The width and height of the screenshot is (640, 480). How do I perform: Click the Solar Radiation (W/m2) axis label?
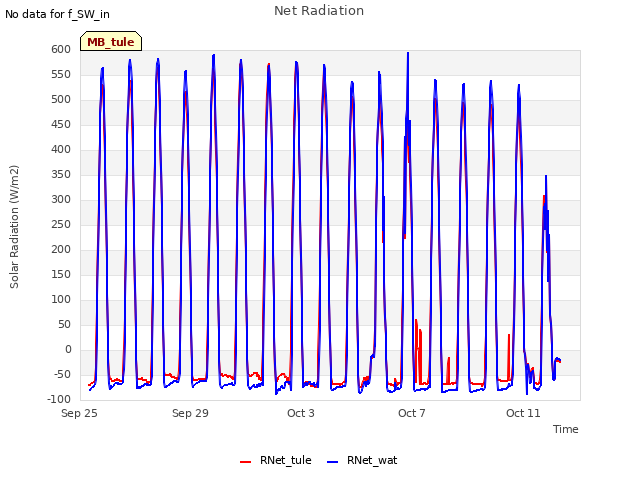(x=14, y=227)
